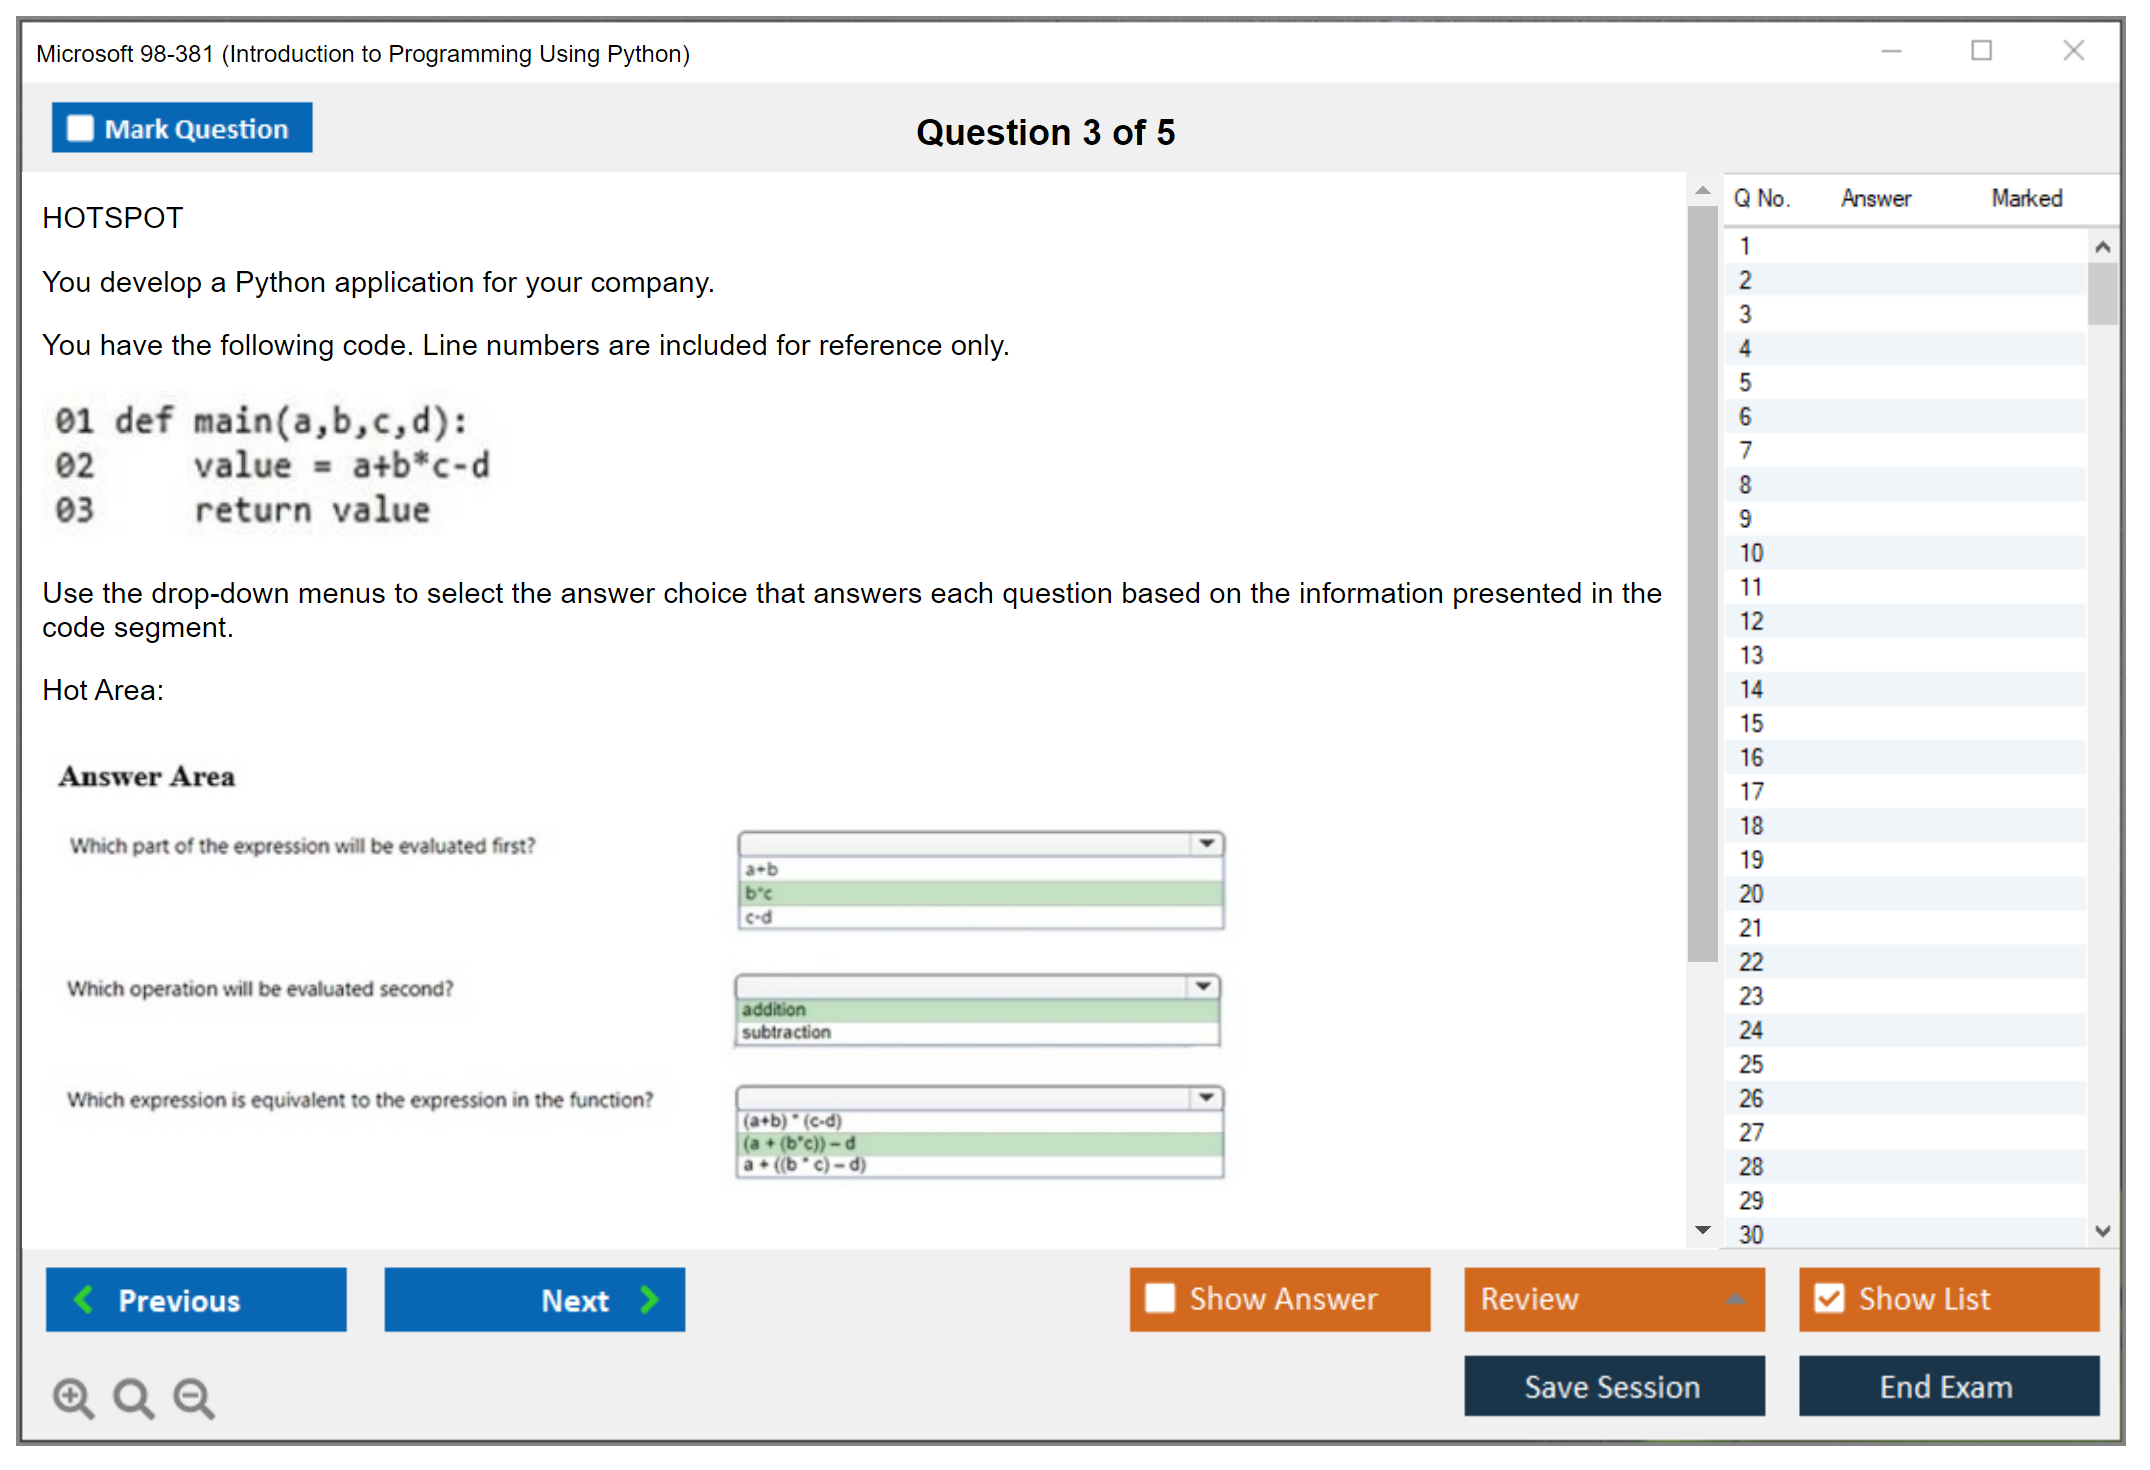Click the zoom in magnifier icon
2150x1470 pixels.
pos(73,1397)
